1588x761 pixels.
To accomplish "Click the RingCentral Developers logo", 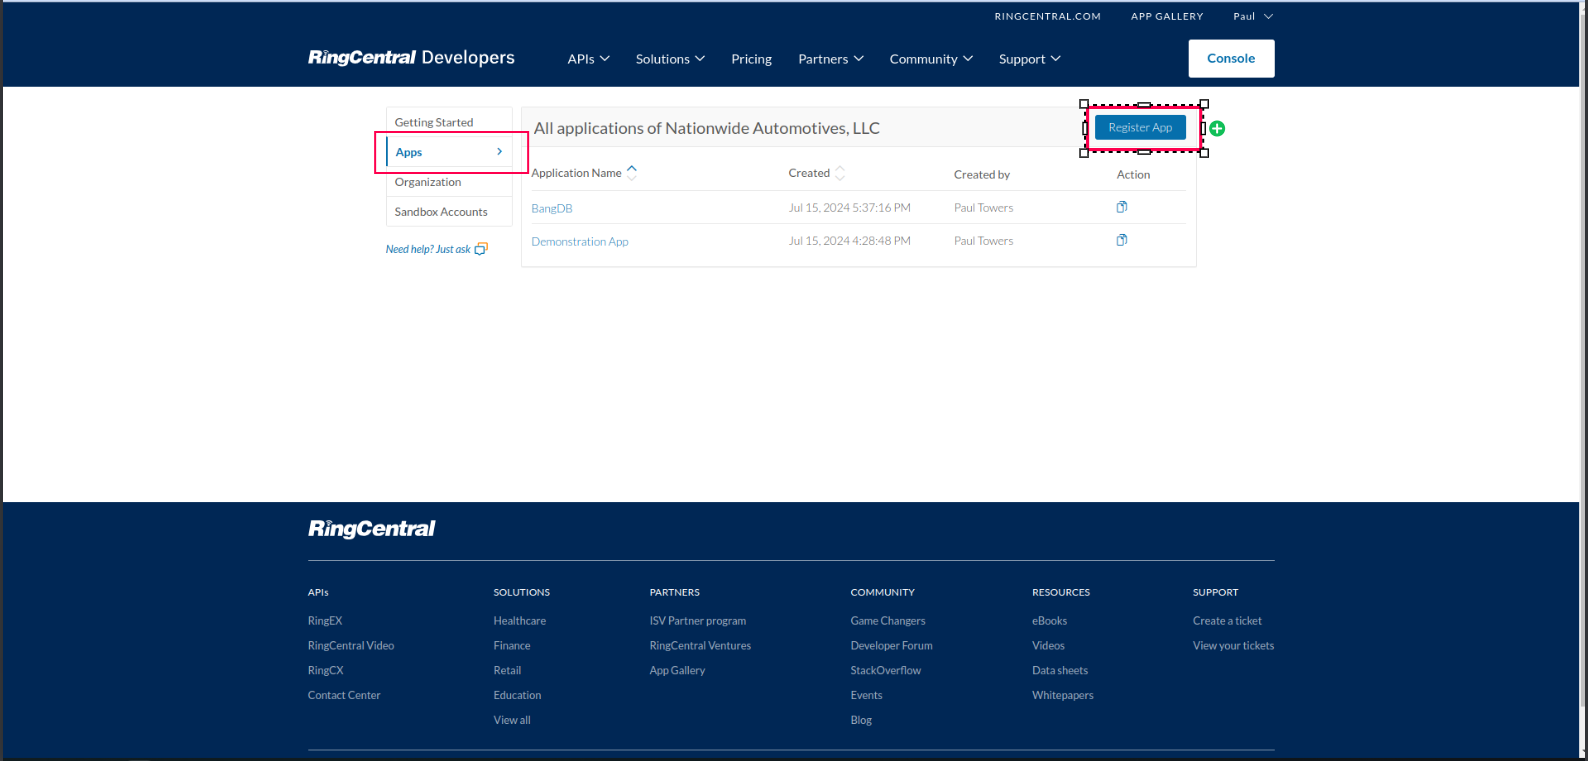I will 411,58.
